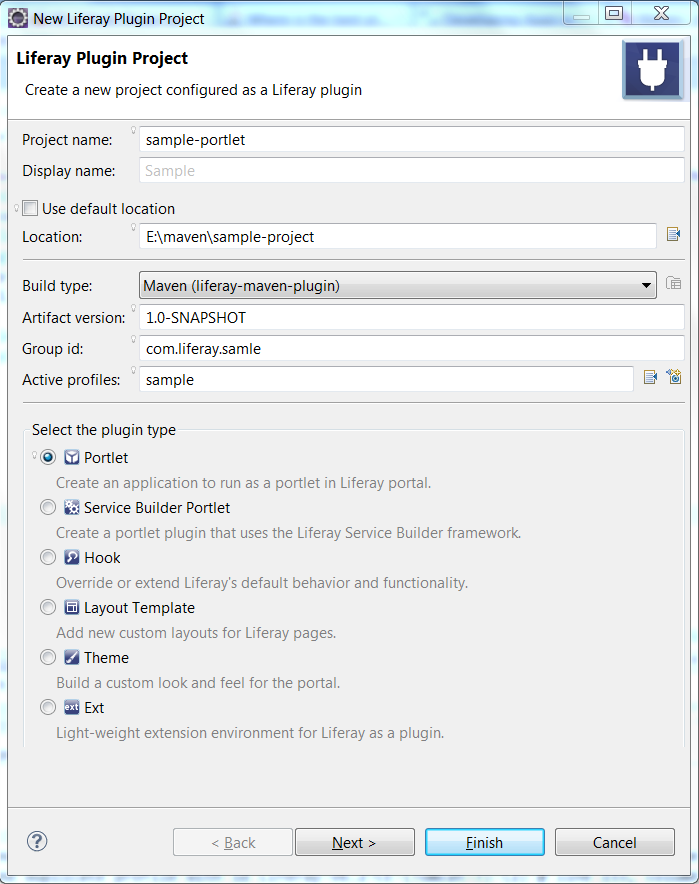This screenshot has width=699, height=884.
Task: Click the 'Create an application to run' description
Action: [244, 483]
